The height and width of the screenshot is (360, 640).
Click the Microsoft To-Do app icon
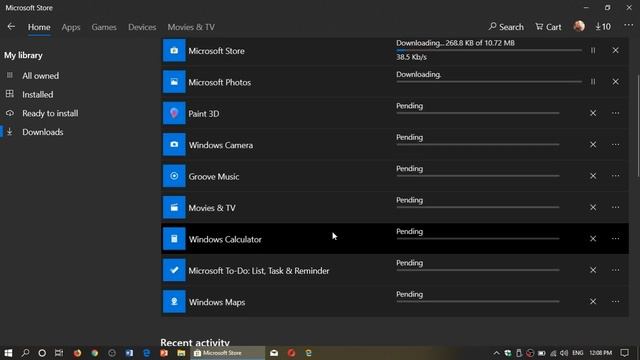pyautogui.click(x=174, y=270)
